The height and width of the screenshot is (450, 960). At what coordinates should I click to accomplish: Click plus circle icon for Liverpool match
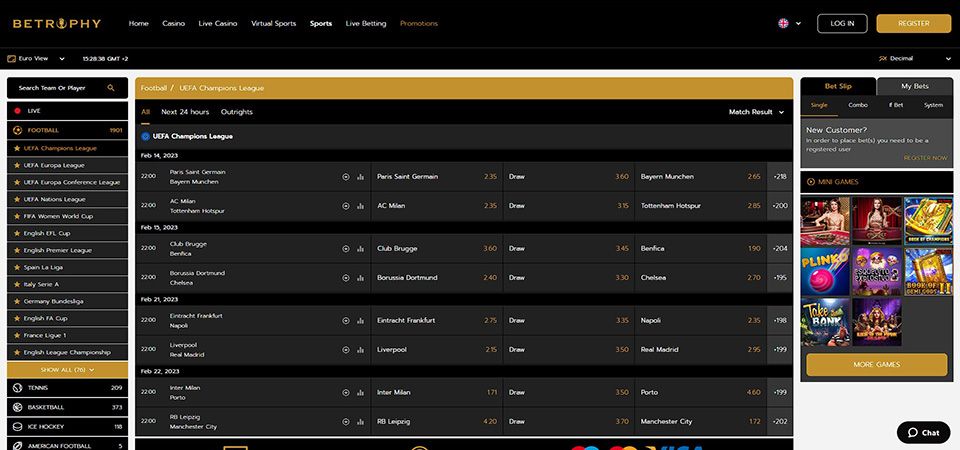click(346, 350)
